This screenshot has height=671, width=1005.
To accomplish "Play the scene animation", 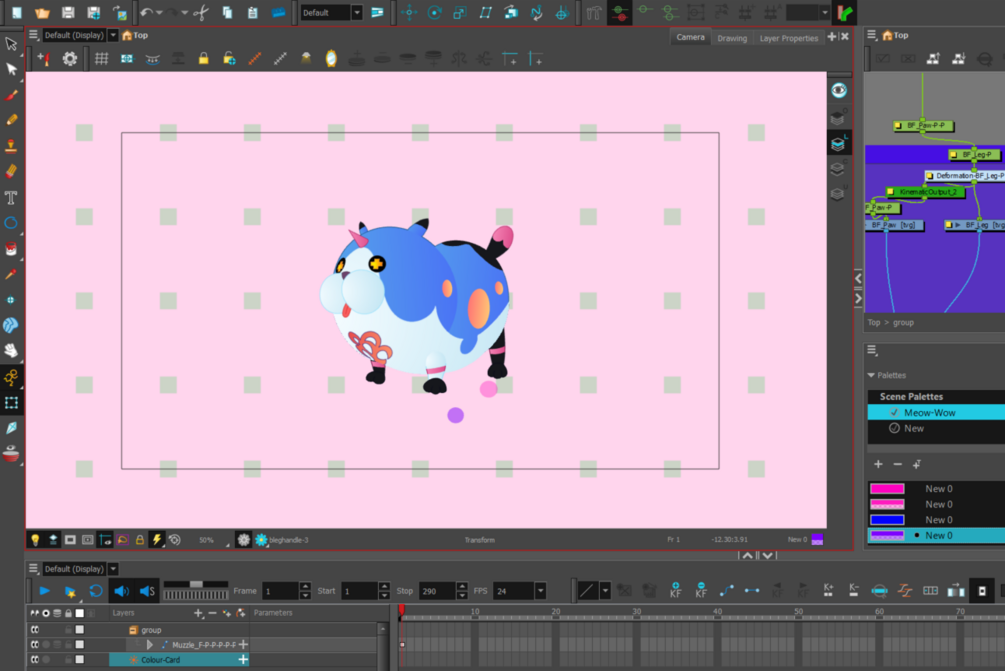I will (x=43, y=591).
